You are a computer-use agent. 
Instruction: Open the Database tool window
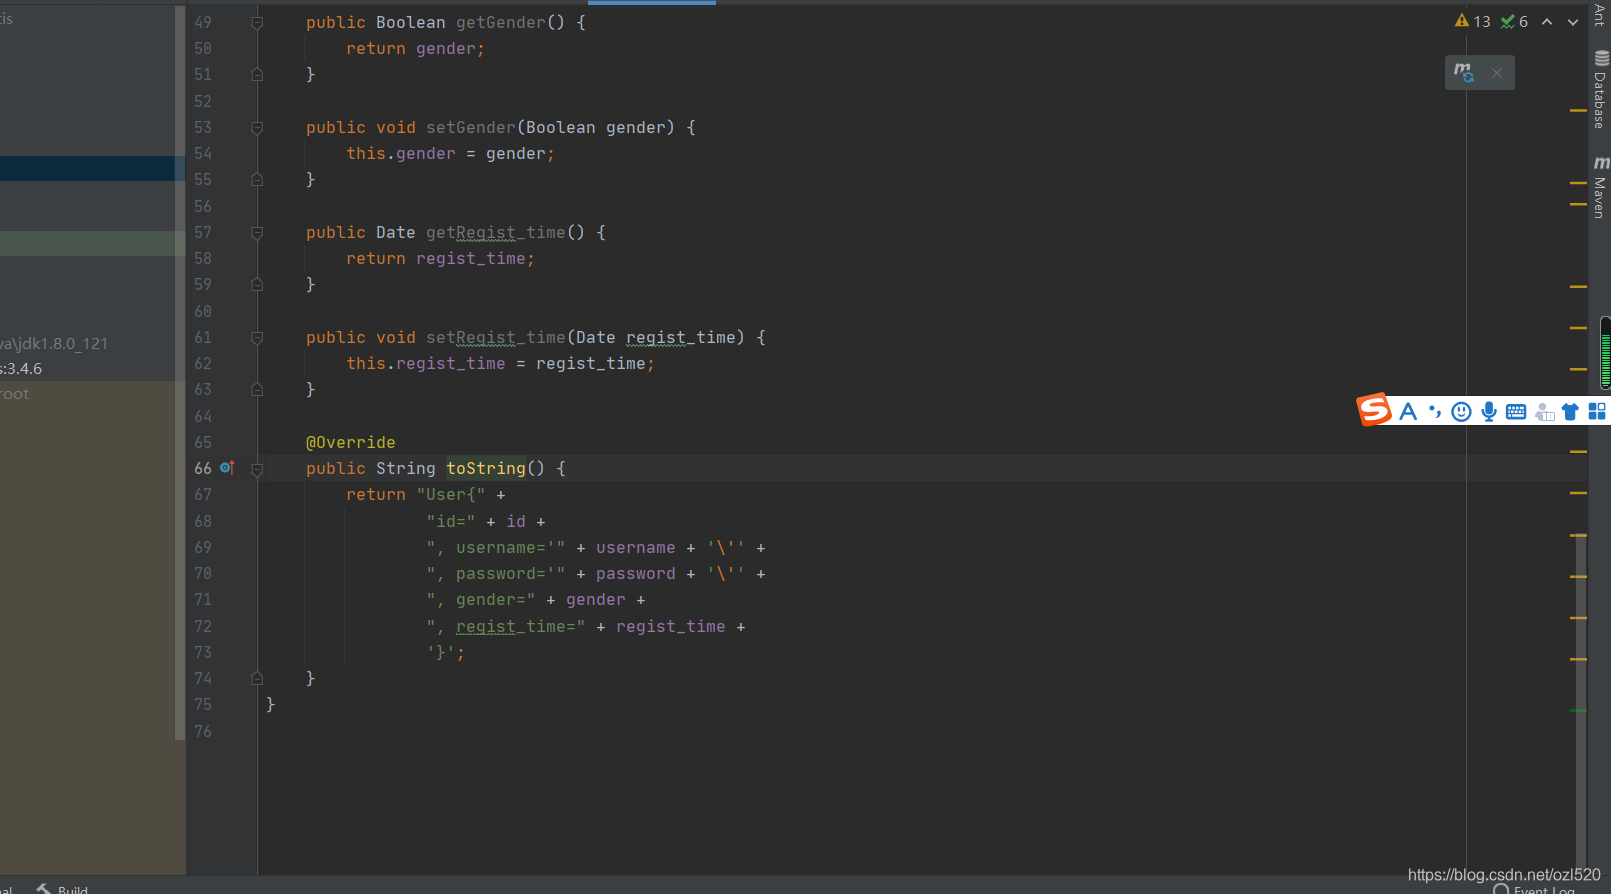point(1600,90)
